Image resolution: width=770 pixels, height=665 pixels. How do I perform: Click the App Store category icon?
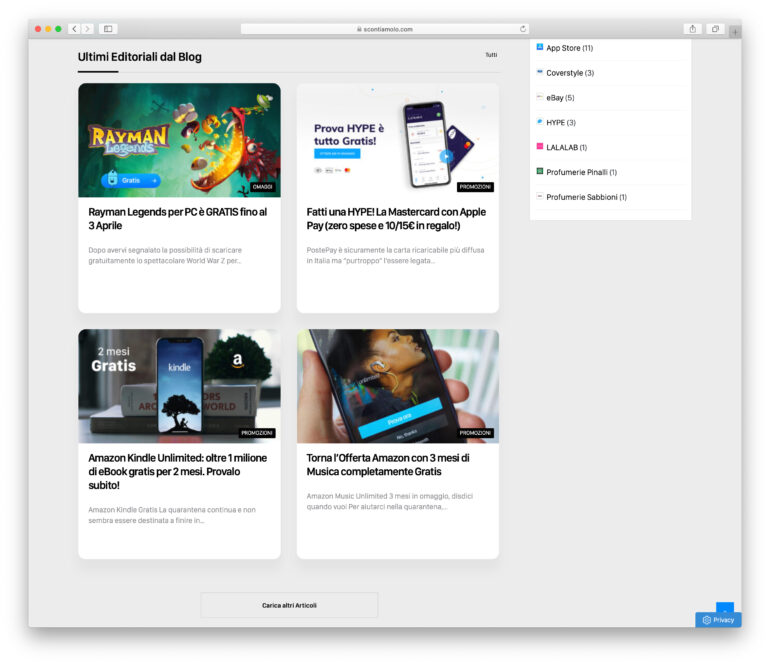click(540, 47)
